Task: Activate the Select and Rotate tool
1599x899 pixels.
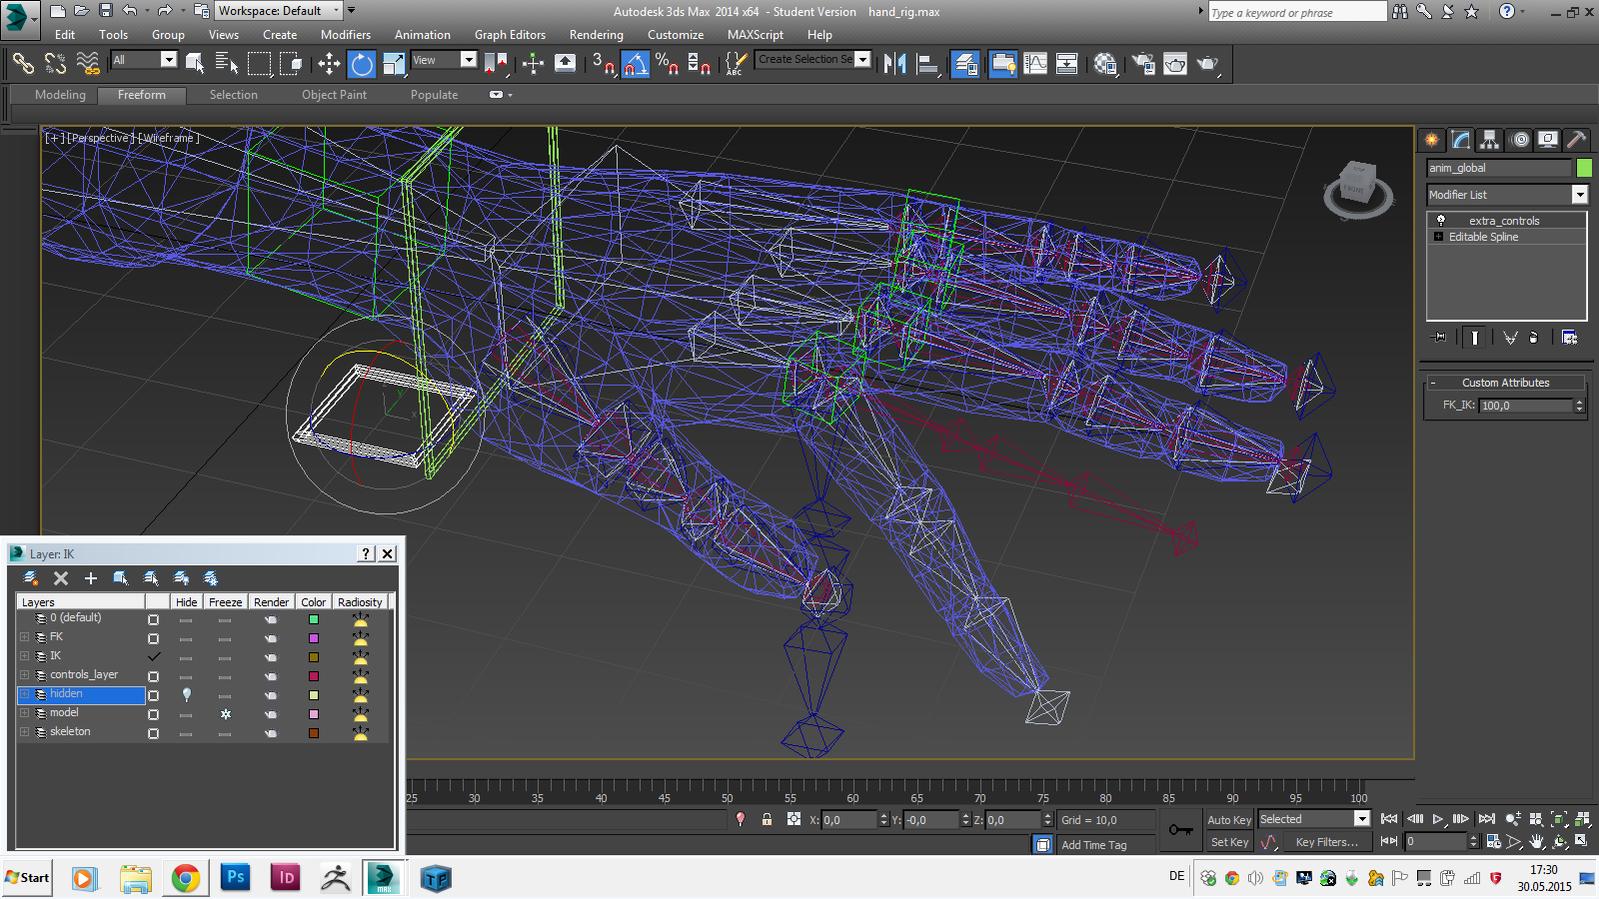Action: tap(361, 64)
